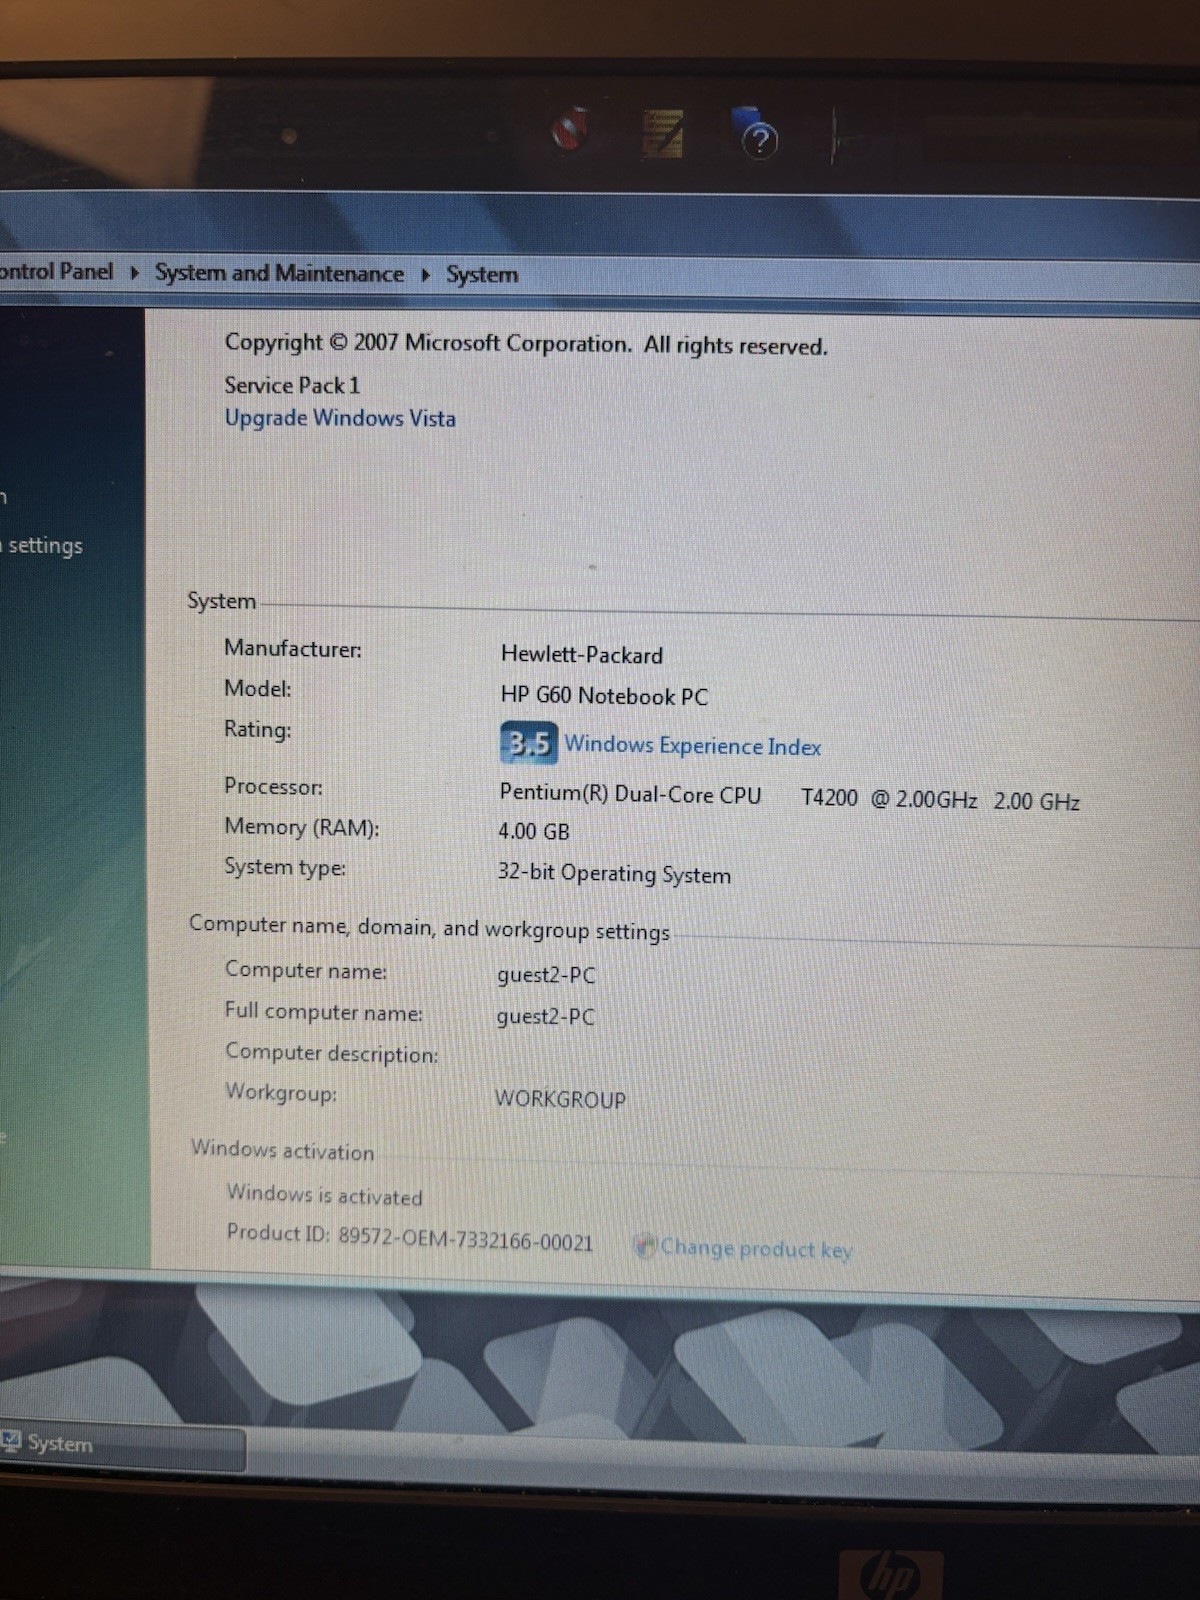1200x1600 pixels.
Task: Click the 'Computer name, domain, and workgroup settings' heading
Action: 429,927
